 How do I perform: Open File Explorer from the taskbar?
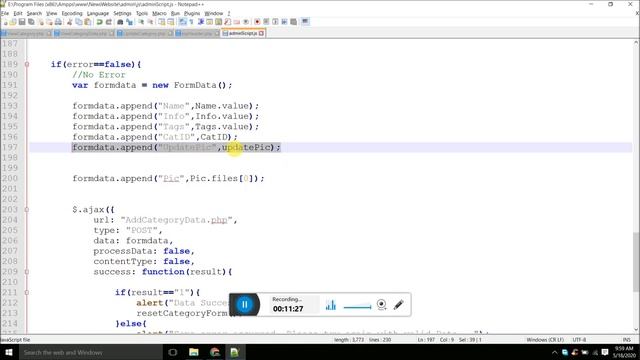tap(194, 352)
